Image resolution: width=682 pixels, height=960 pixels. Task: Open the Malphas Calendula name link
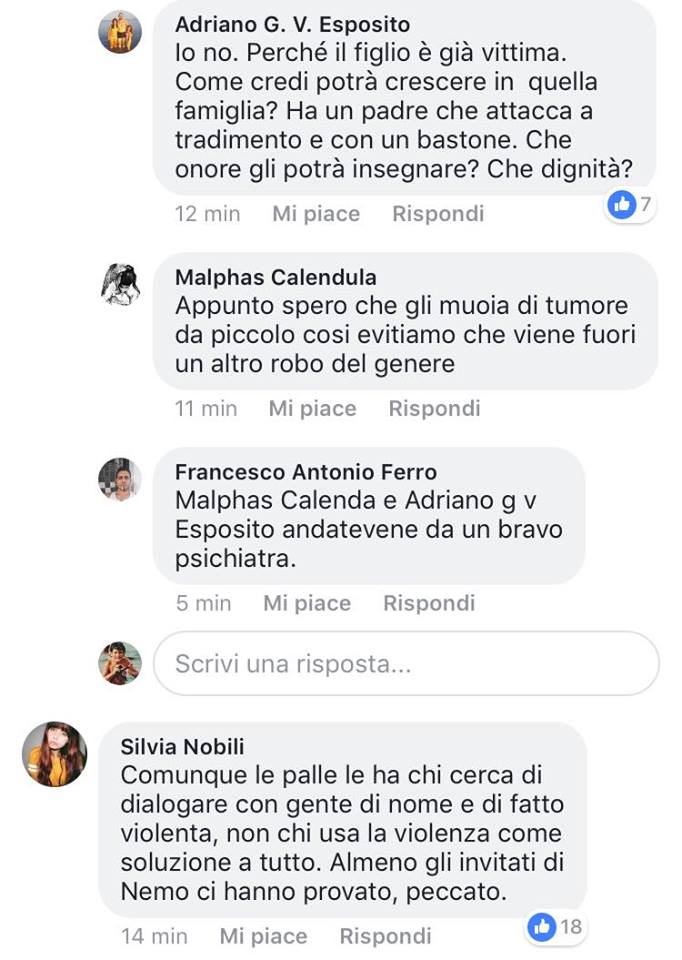point(275,277)
